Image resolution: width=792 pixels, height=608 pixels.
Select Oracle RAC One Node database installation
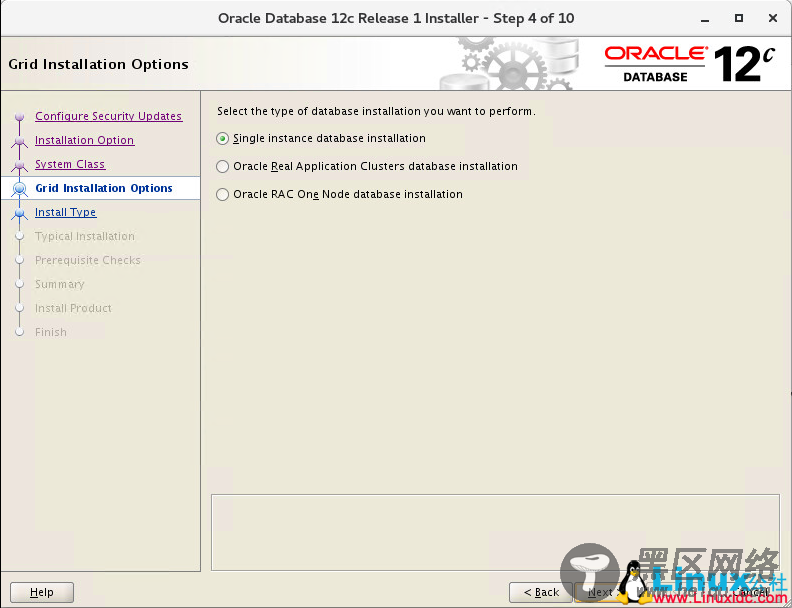click(x=339, y=194)
